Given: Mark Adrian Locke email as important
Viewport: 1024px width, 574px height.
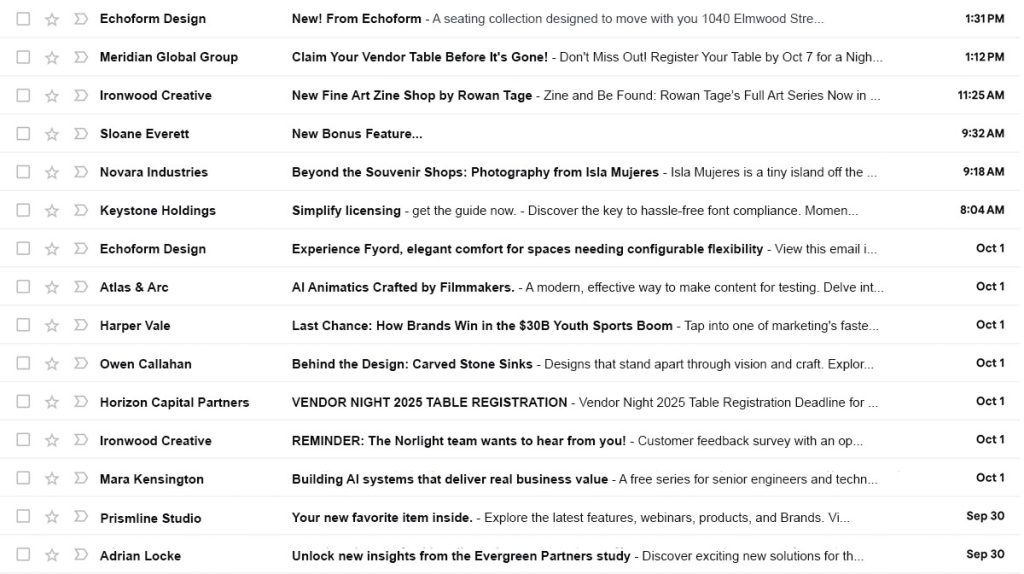Looking at the screenshot, I should (81, 556).
